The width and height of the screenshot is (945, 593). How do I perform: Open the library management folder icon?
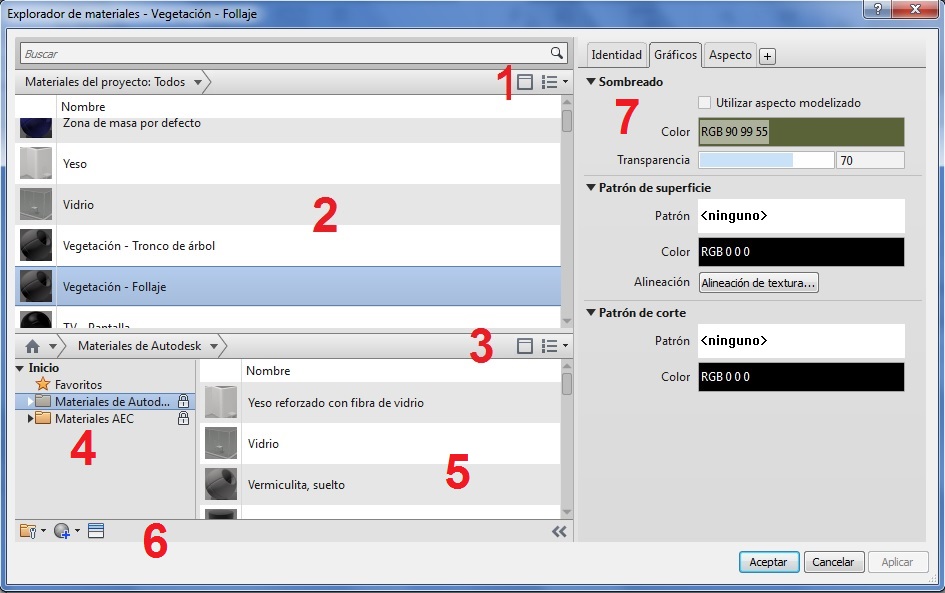pyautogui.click(x=29, y=531)
